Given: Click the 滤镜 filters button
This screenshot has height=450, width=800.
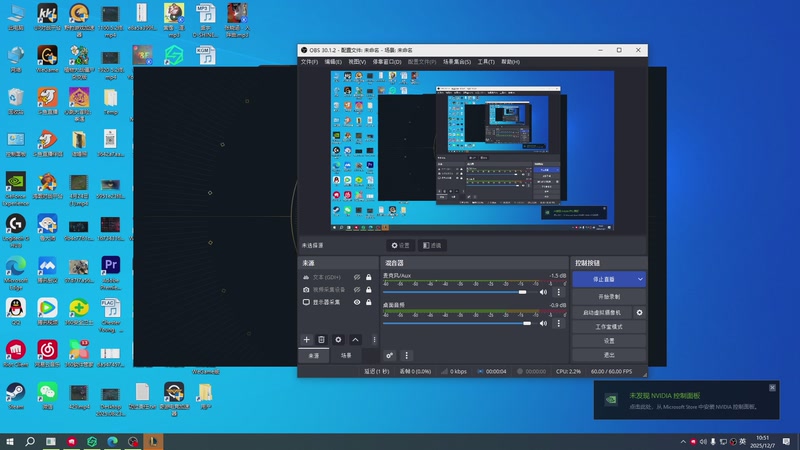Looking at the screenshot, I should (432, 245).
